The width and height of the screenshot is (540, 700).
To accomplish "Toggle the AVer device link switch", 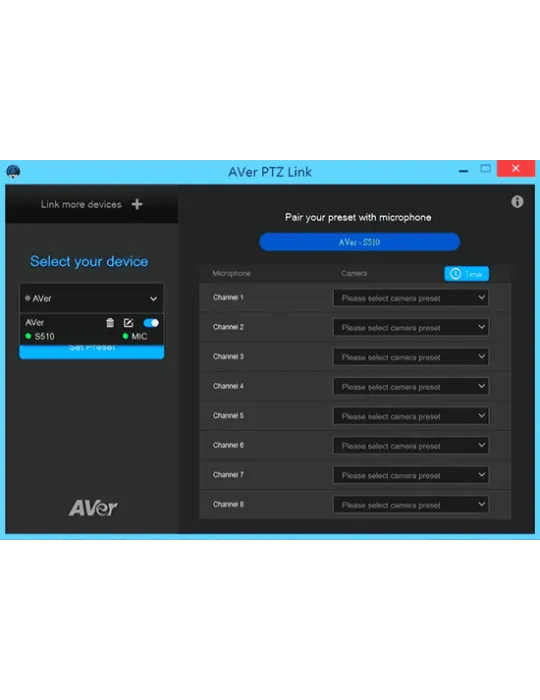I will tap(151, 322).
